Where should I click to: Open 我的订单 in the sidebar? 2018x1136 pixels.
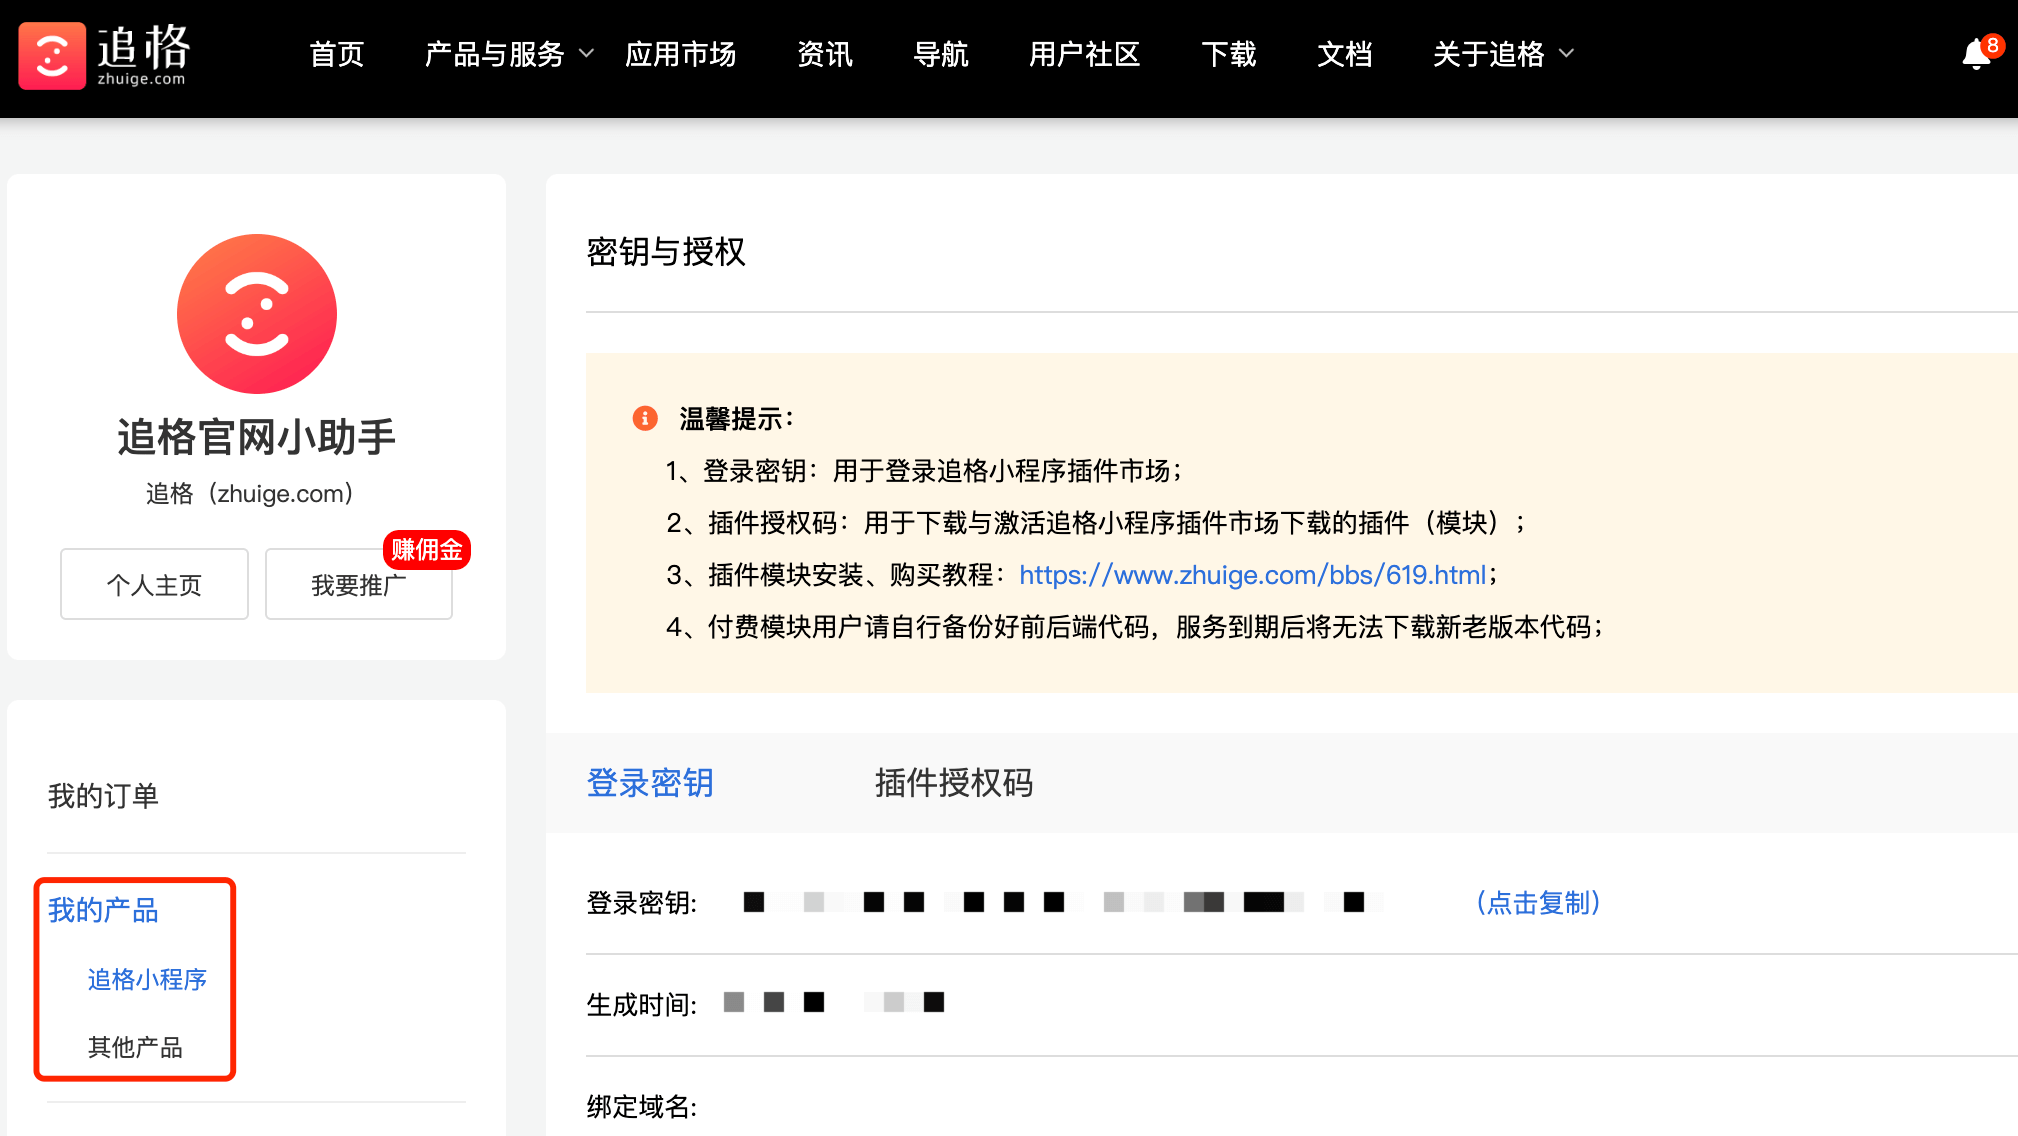tap(104, 796)
